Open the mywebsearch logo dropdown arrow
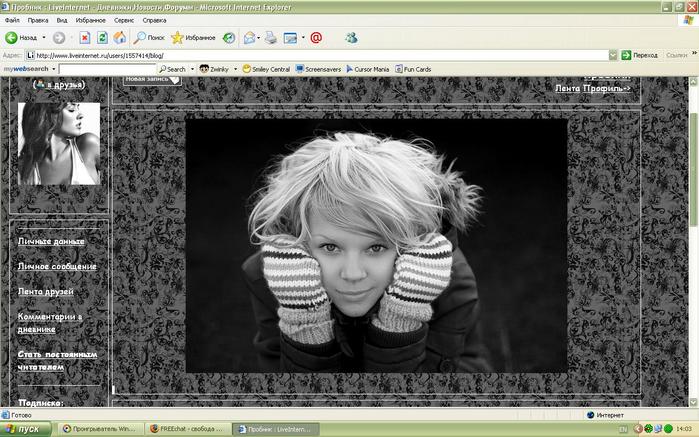Image resolution: width=699 pixels, height=437 pixels. click(x=53, y=69)
